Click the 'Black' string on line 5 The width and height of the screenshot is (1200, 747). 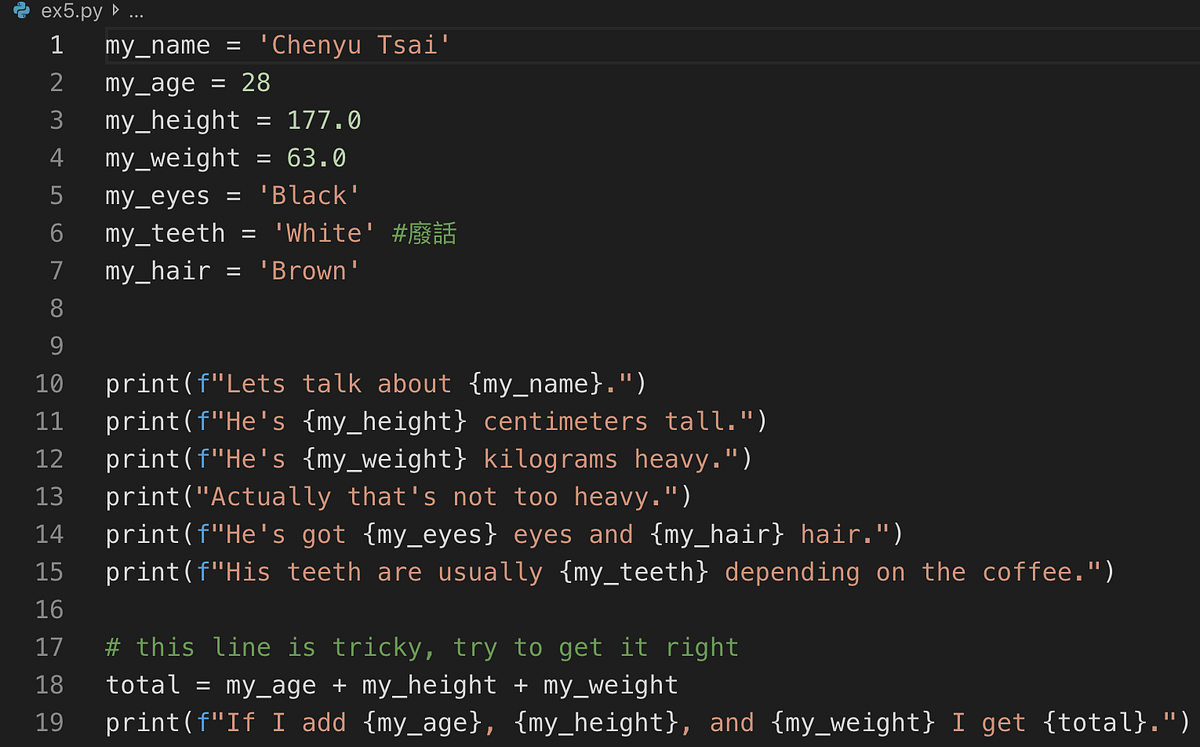tap(309, 195)
